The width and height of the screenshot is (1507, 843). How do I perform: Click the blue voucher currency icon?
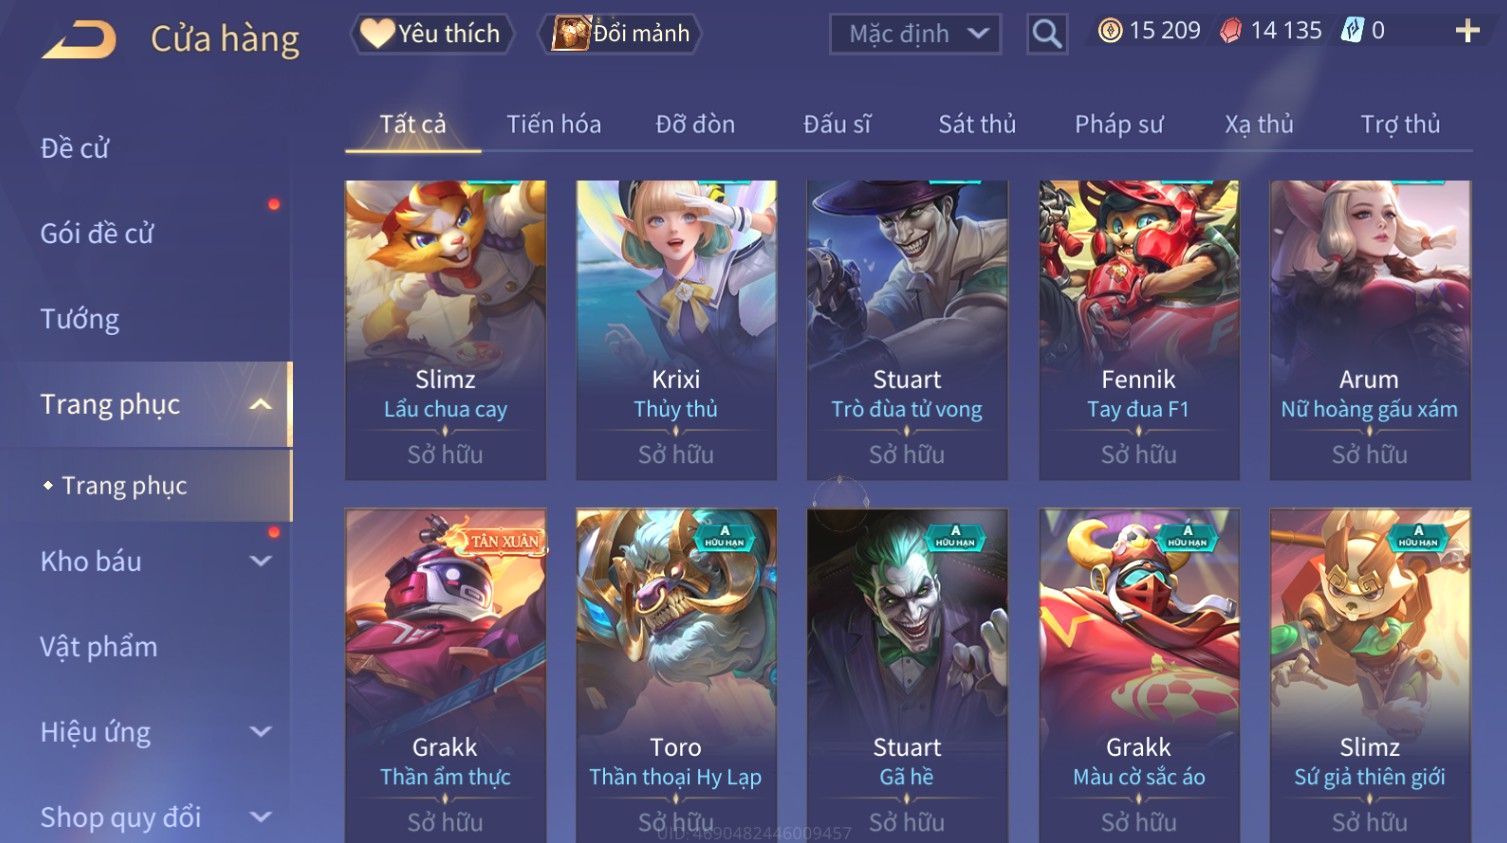(1352, 30)
